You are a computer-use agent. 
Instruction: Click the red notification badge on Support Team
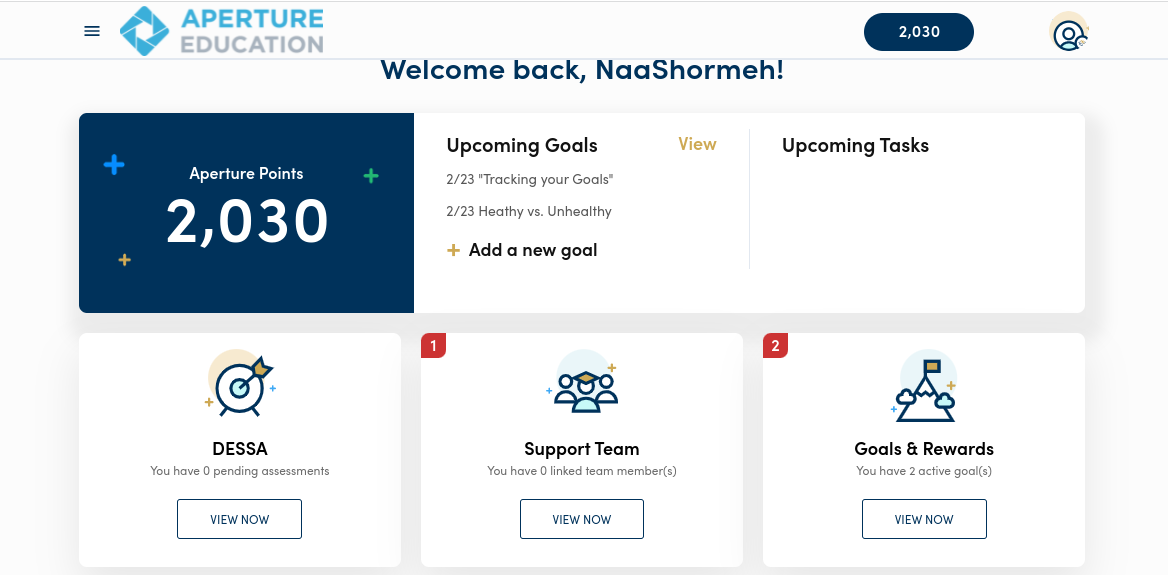[x=434, y=346]
